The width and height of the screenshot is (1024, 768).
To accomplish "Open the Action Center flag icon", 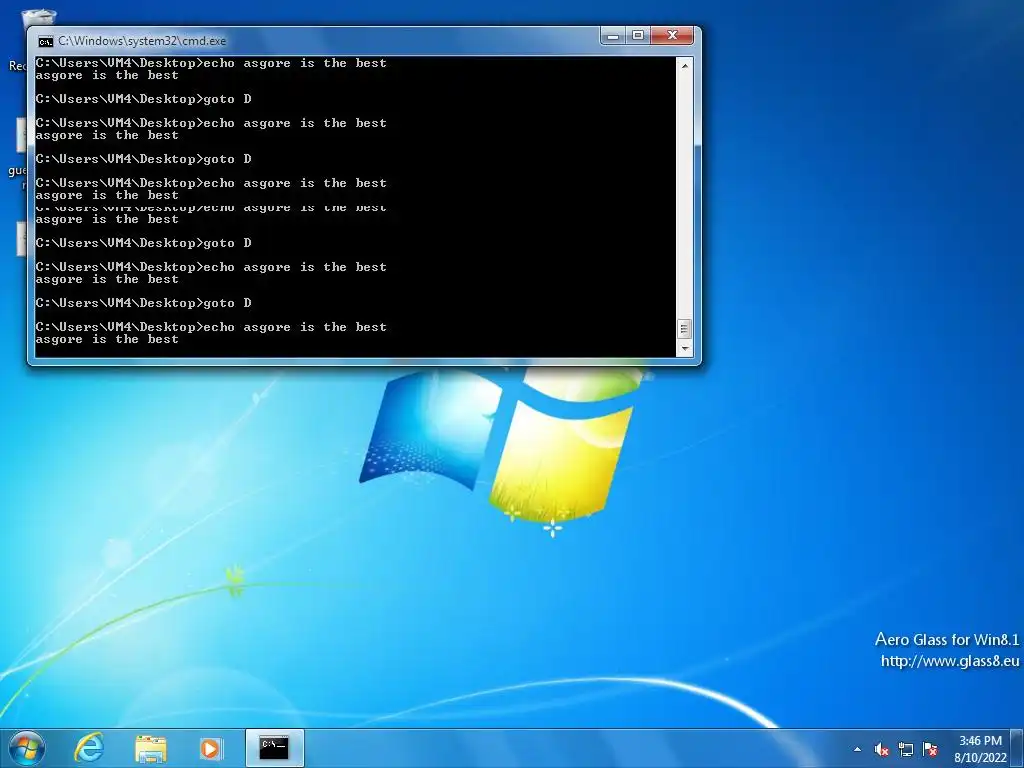I will [930, 749].
